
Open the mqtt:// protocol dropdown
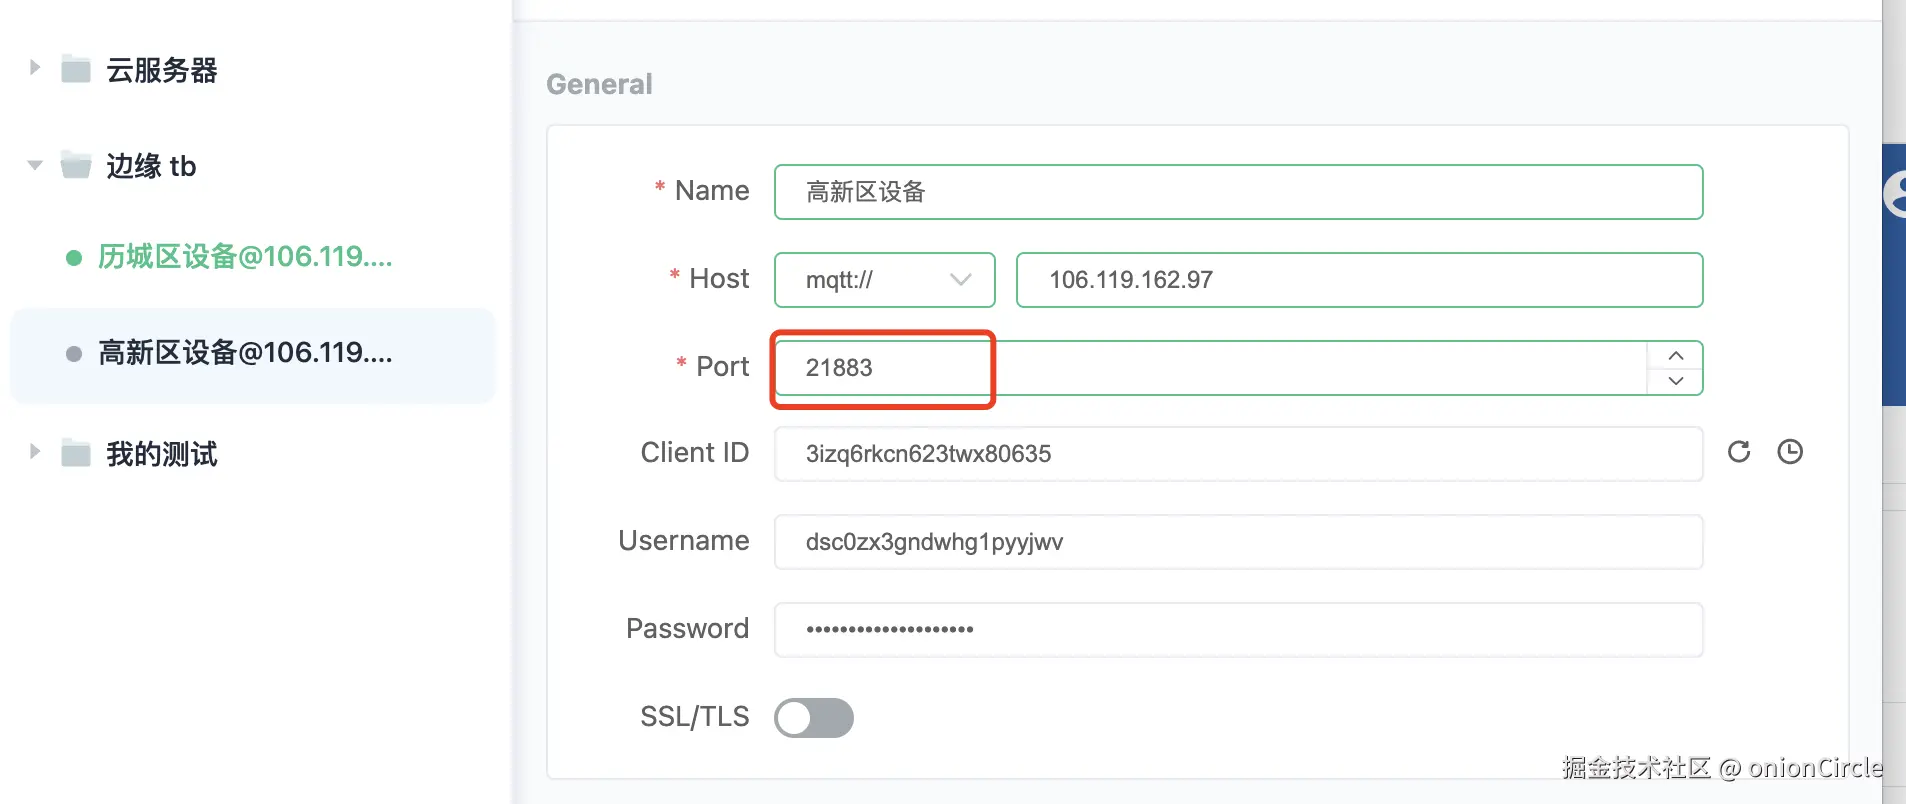(x=884, y=280)
